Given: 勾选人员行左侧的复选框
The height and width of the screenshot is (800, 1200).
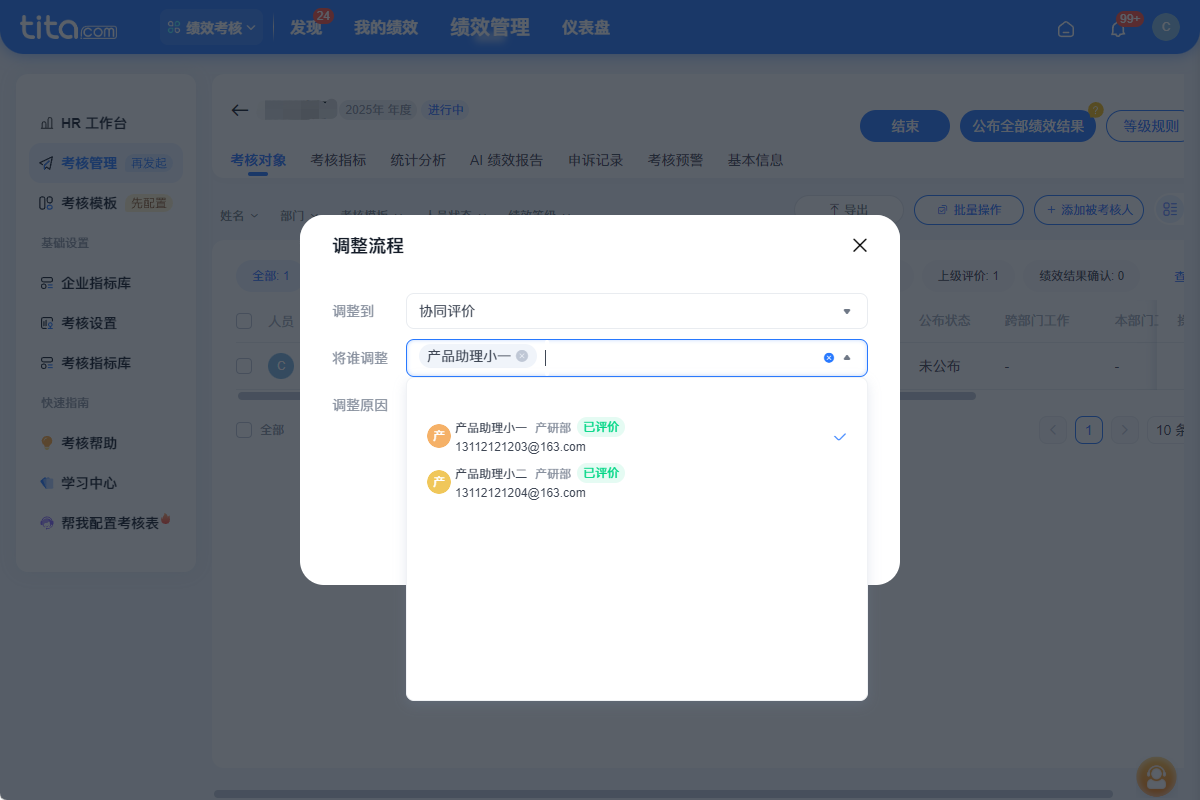Looking at the screenshot, I should coord(244,365).
